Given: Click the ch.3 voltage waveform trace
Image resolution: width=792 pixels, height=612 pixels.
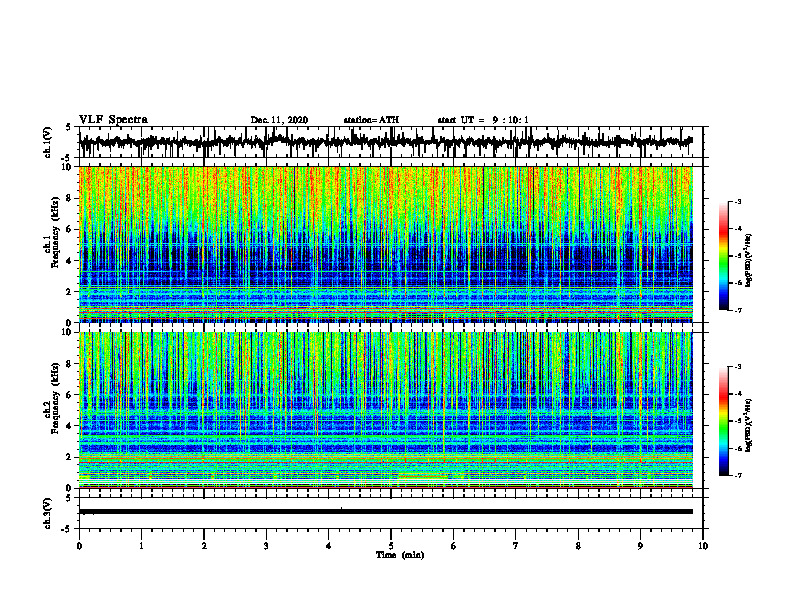Looking at the screenshot, I should (x=386, y=512).
